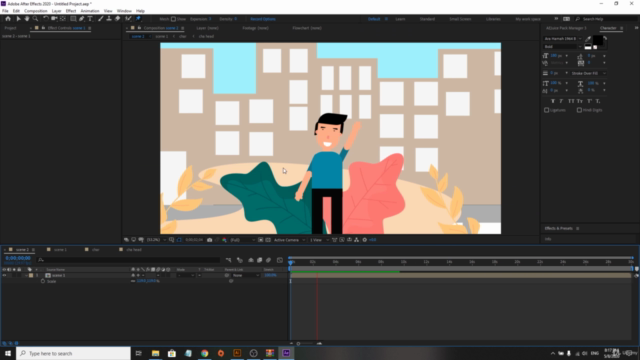Open Parent & Link None dropdown
This screenshot has height=360, width=640.
246,276
